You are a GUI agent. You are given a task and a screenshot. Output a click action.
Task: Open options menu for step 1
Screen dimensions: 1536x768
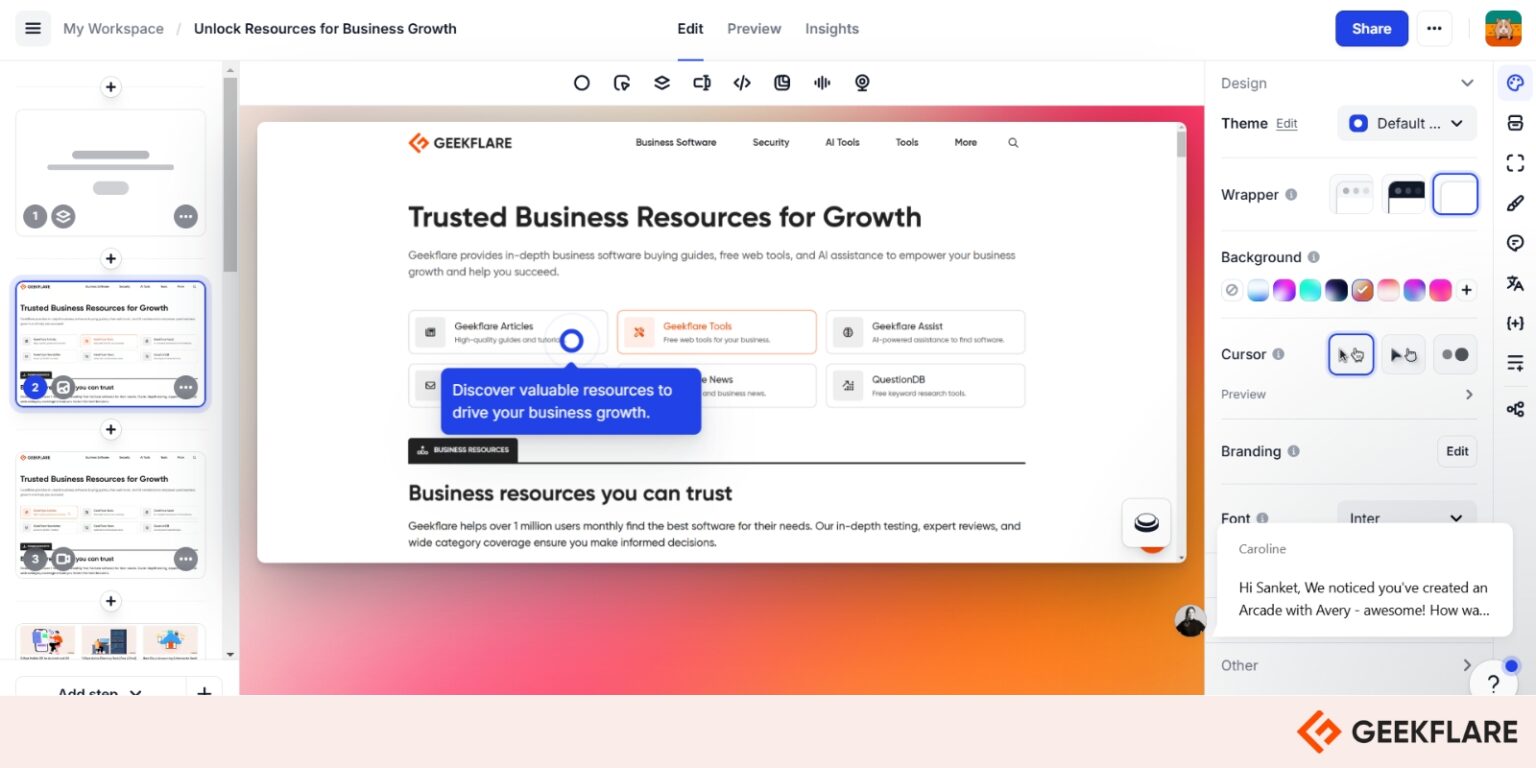[186, 216]
